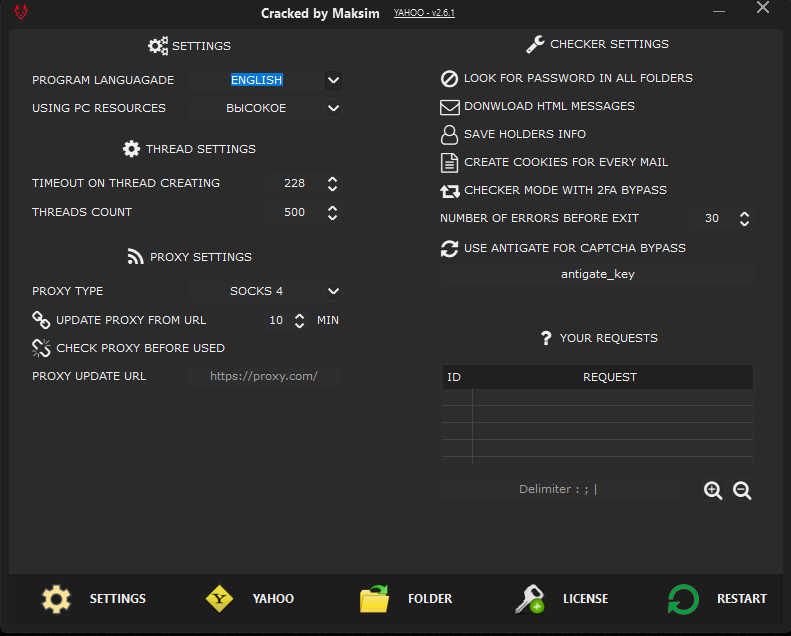Image resolution: width=791 pixels, height=636 pixels.
Task: Minimize the checker window
Action: pyautogui.click(x=719, y=11)
